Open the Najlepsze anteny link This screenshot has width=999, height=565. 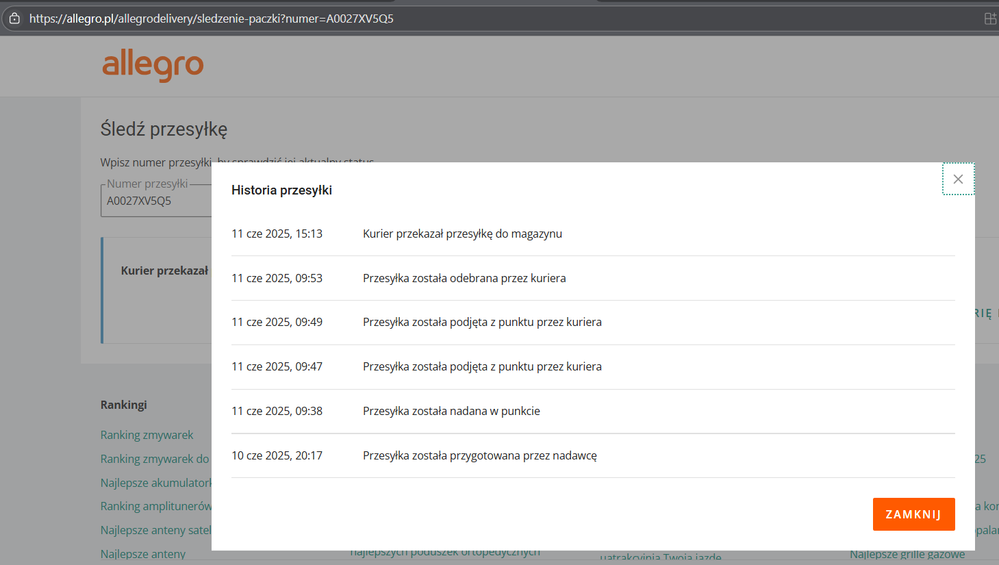[x=143, y=554]
